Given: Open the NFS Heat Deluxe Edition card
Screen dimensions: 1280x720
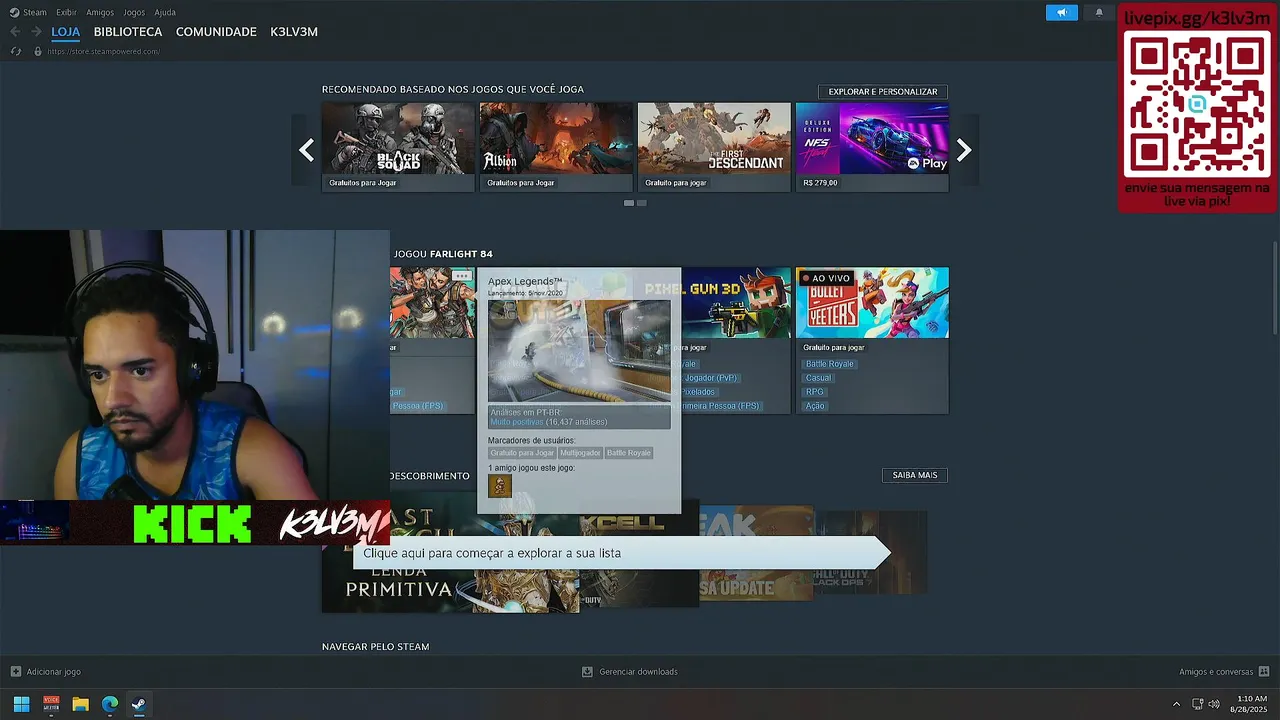Looking at the screenshot, I should click(872, 147).
